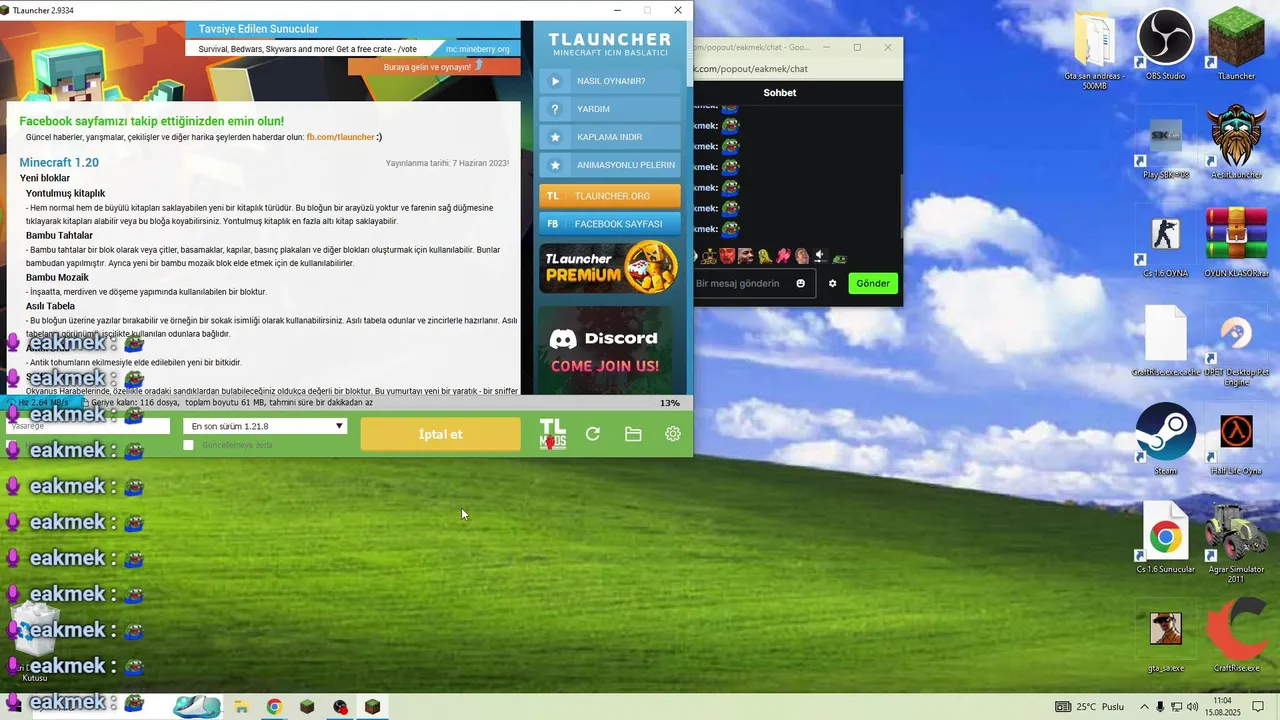
Task: Select 'Gta san andreas - 500MB' desktop folder
Action: tap(1095, 50)
